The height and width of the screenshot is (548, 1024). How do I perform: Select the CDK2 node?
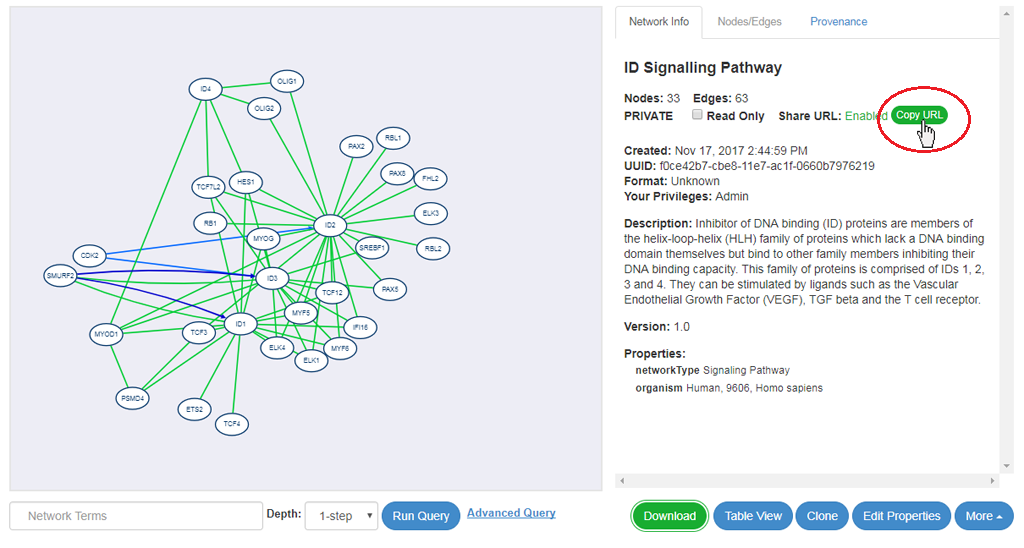point(89,255)
